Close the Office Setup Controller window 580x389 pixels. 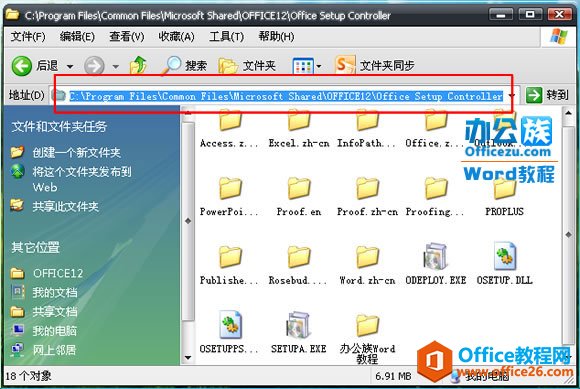[x=560, y=15]
